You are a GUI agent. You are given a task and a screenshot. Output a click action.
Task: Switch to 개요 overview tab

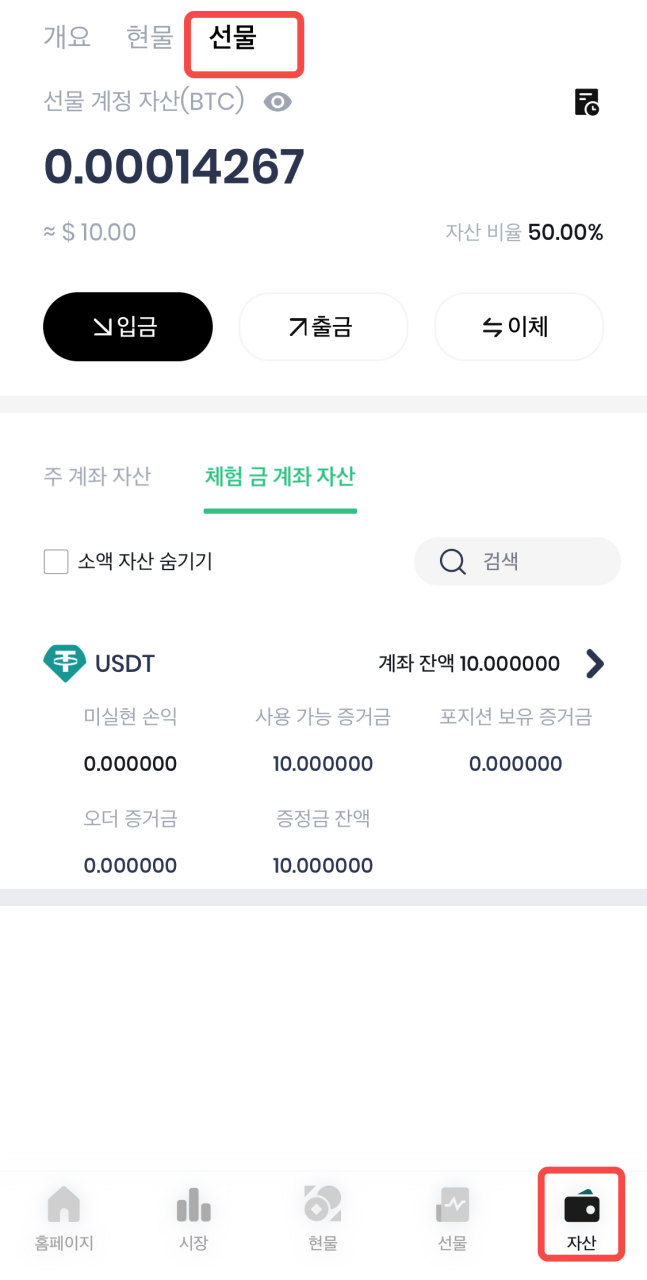point(67,37)
